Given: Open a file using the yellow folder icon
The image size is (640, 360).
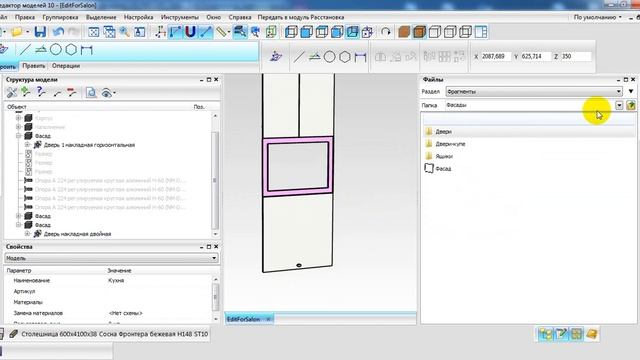Looking at the screenshot, I should point(17,32).
